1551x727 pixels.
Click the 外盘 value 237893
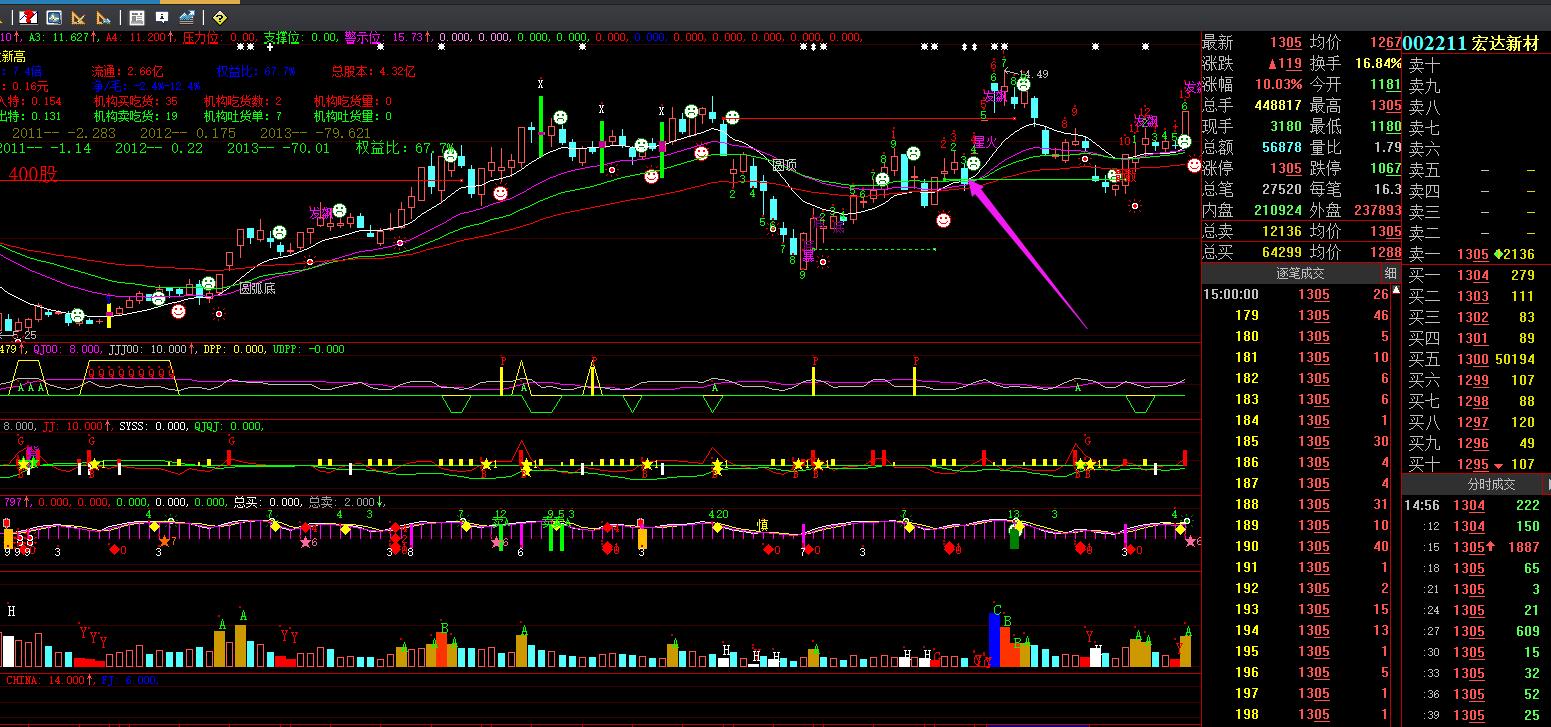pyautogui.click(x=1377, y=211)
